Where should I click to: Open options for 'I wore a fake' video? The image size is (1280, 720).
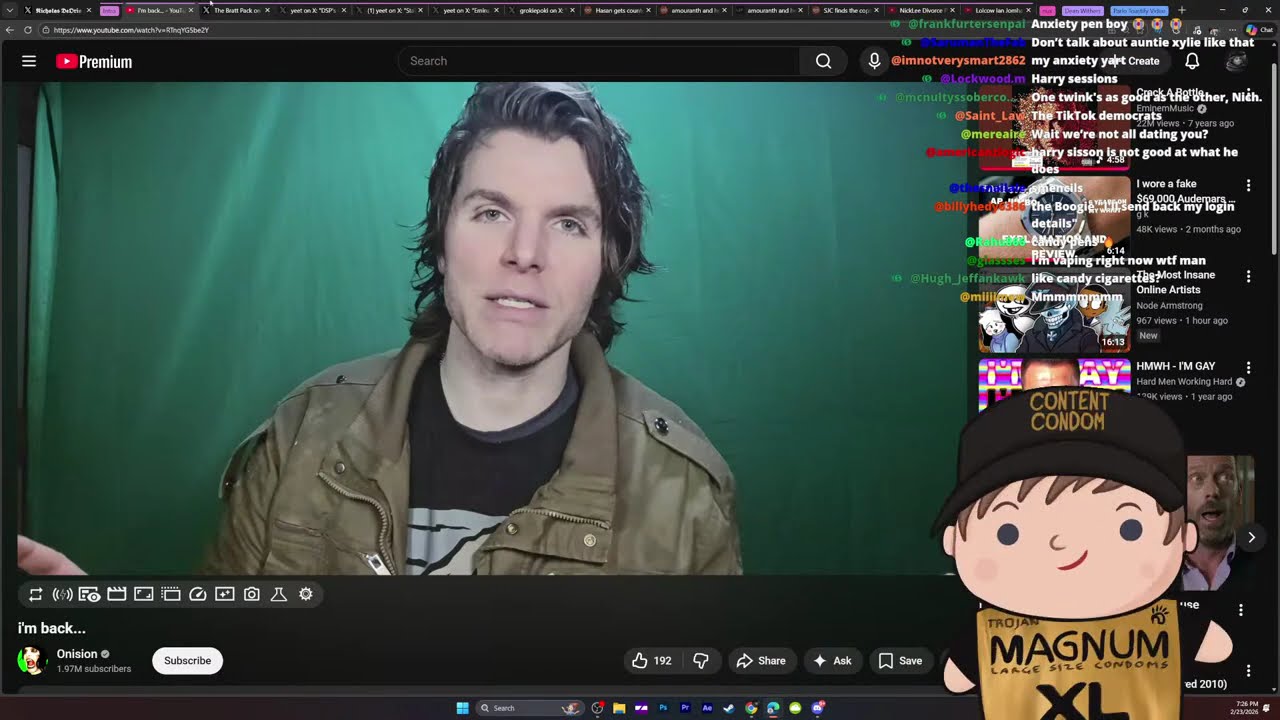[x=1248, y=185]
